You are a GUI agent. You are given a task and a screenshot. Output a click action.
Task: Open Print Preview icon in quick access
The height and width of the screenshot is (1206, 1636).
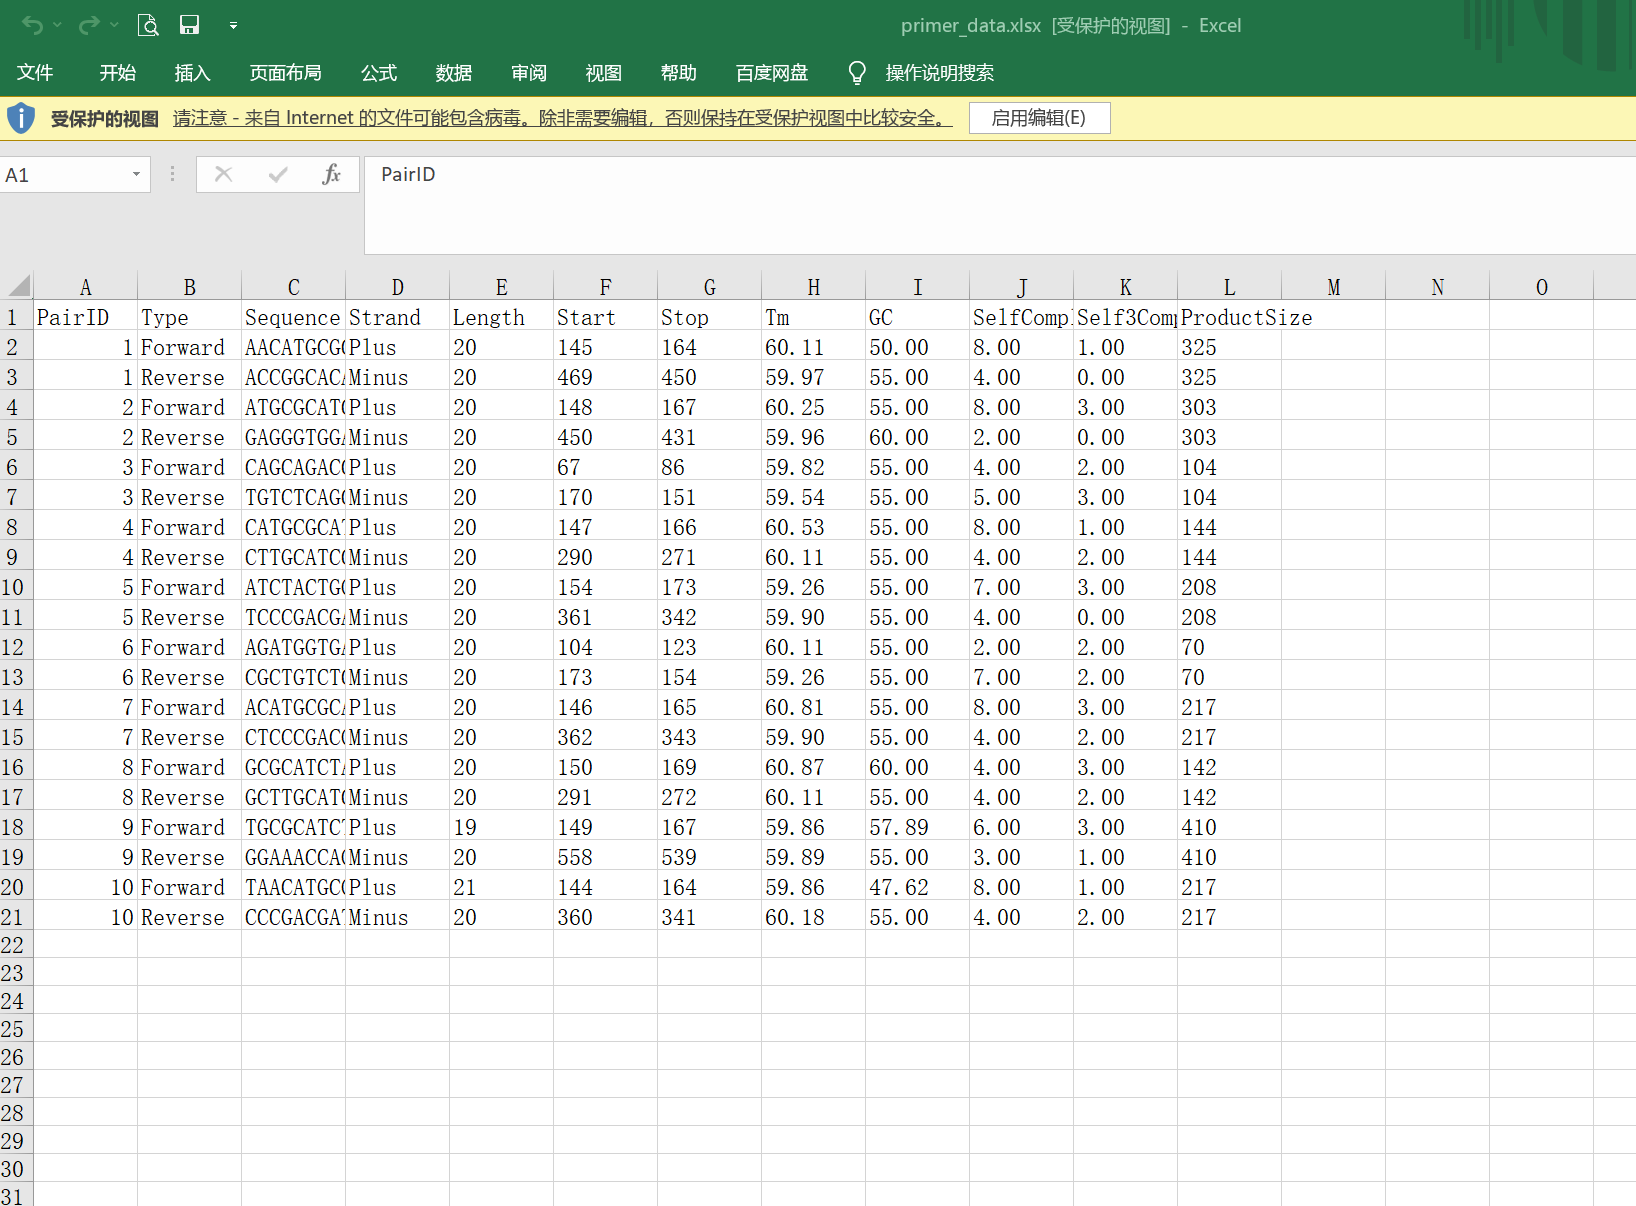click(x=148, y=25)
